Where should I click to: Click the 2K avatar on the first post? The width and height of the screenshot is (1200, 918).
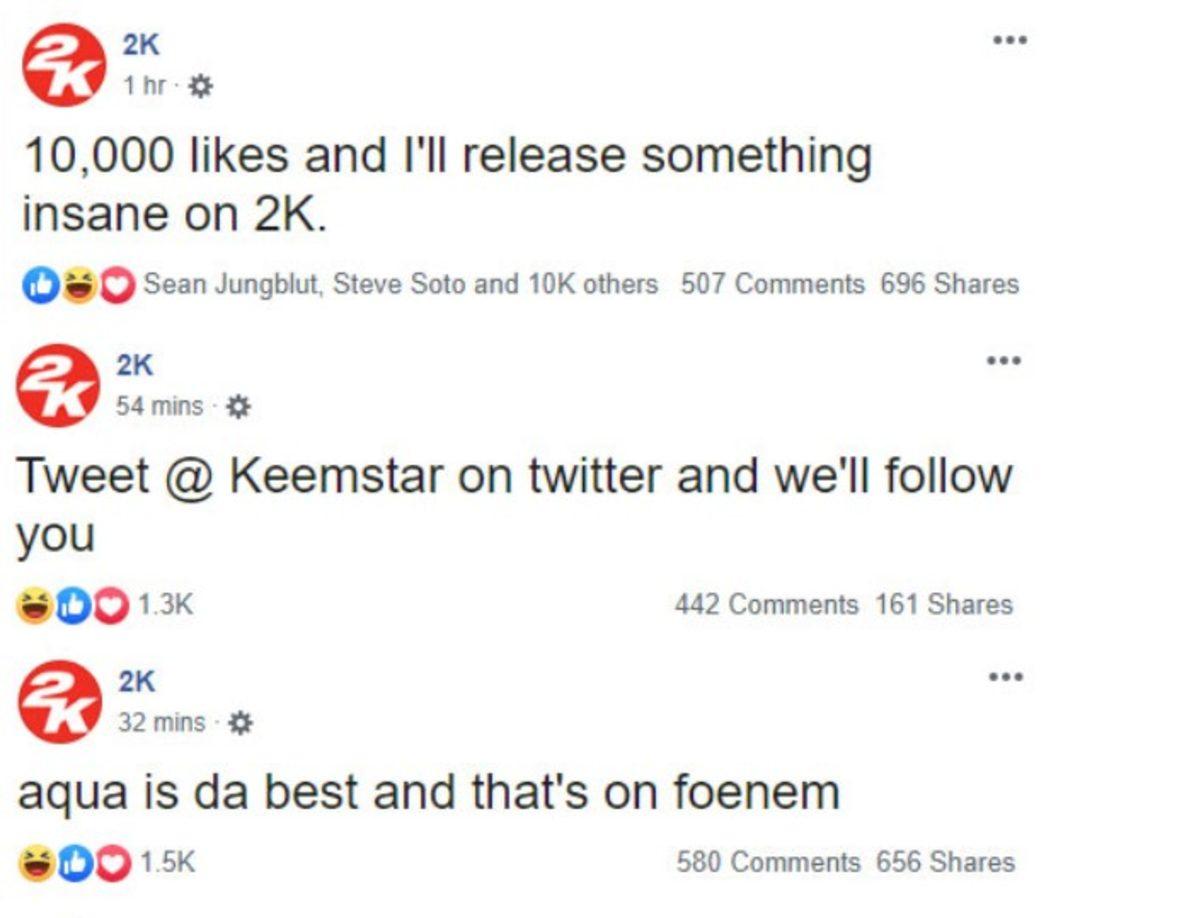point(63,66)
